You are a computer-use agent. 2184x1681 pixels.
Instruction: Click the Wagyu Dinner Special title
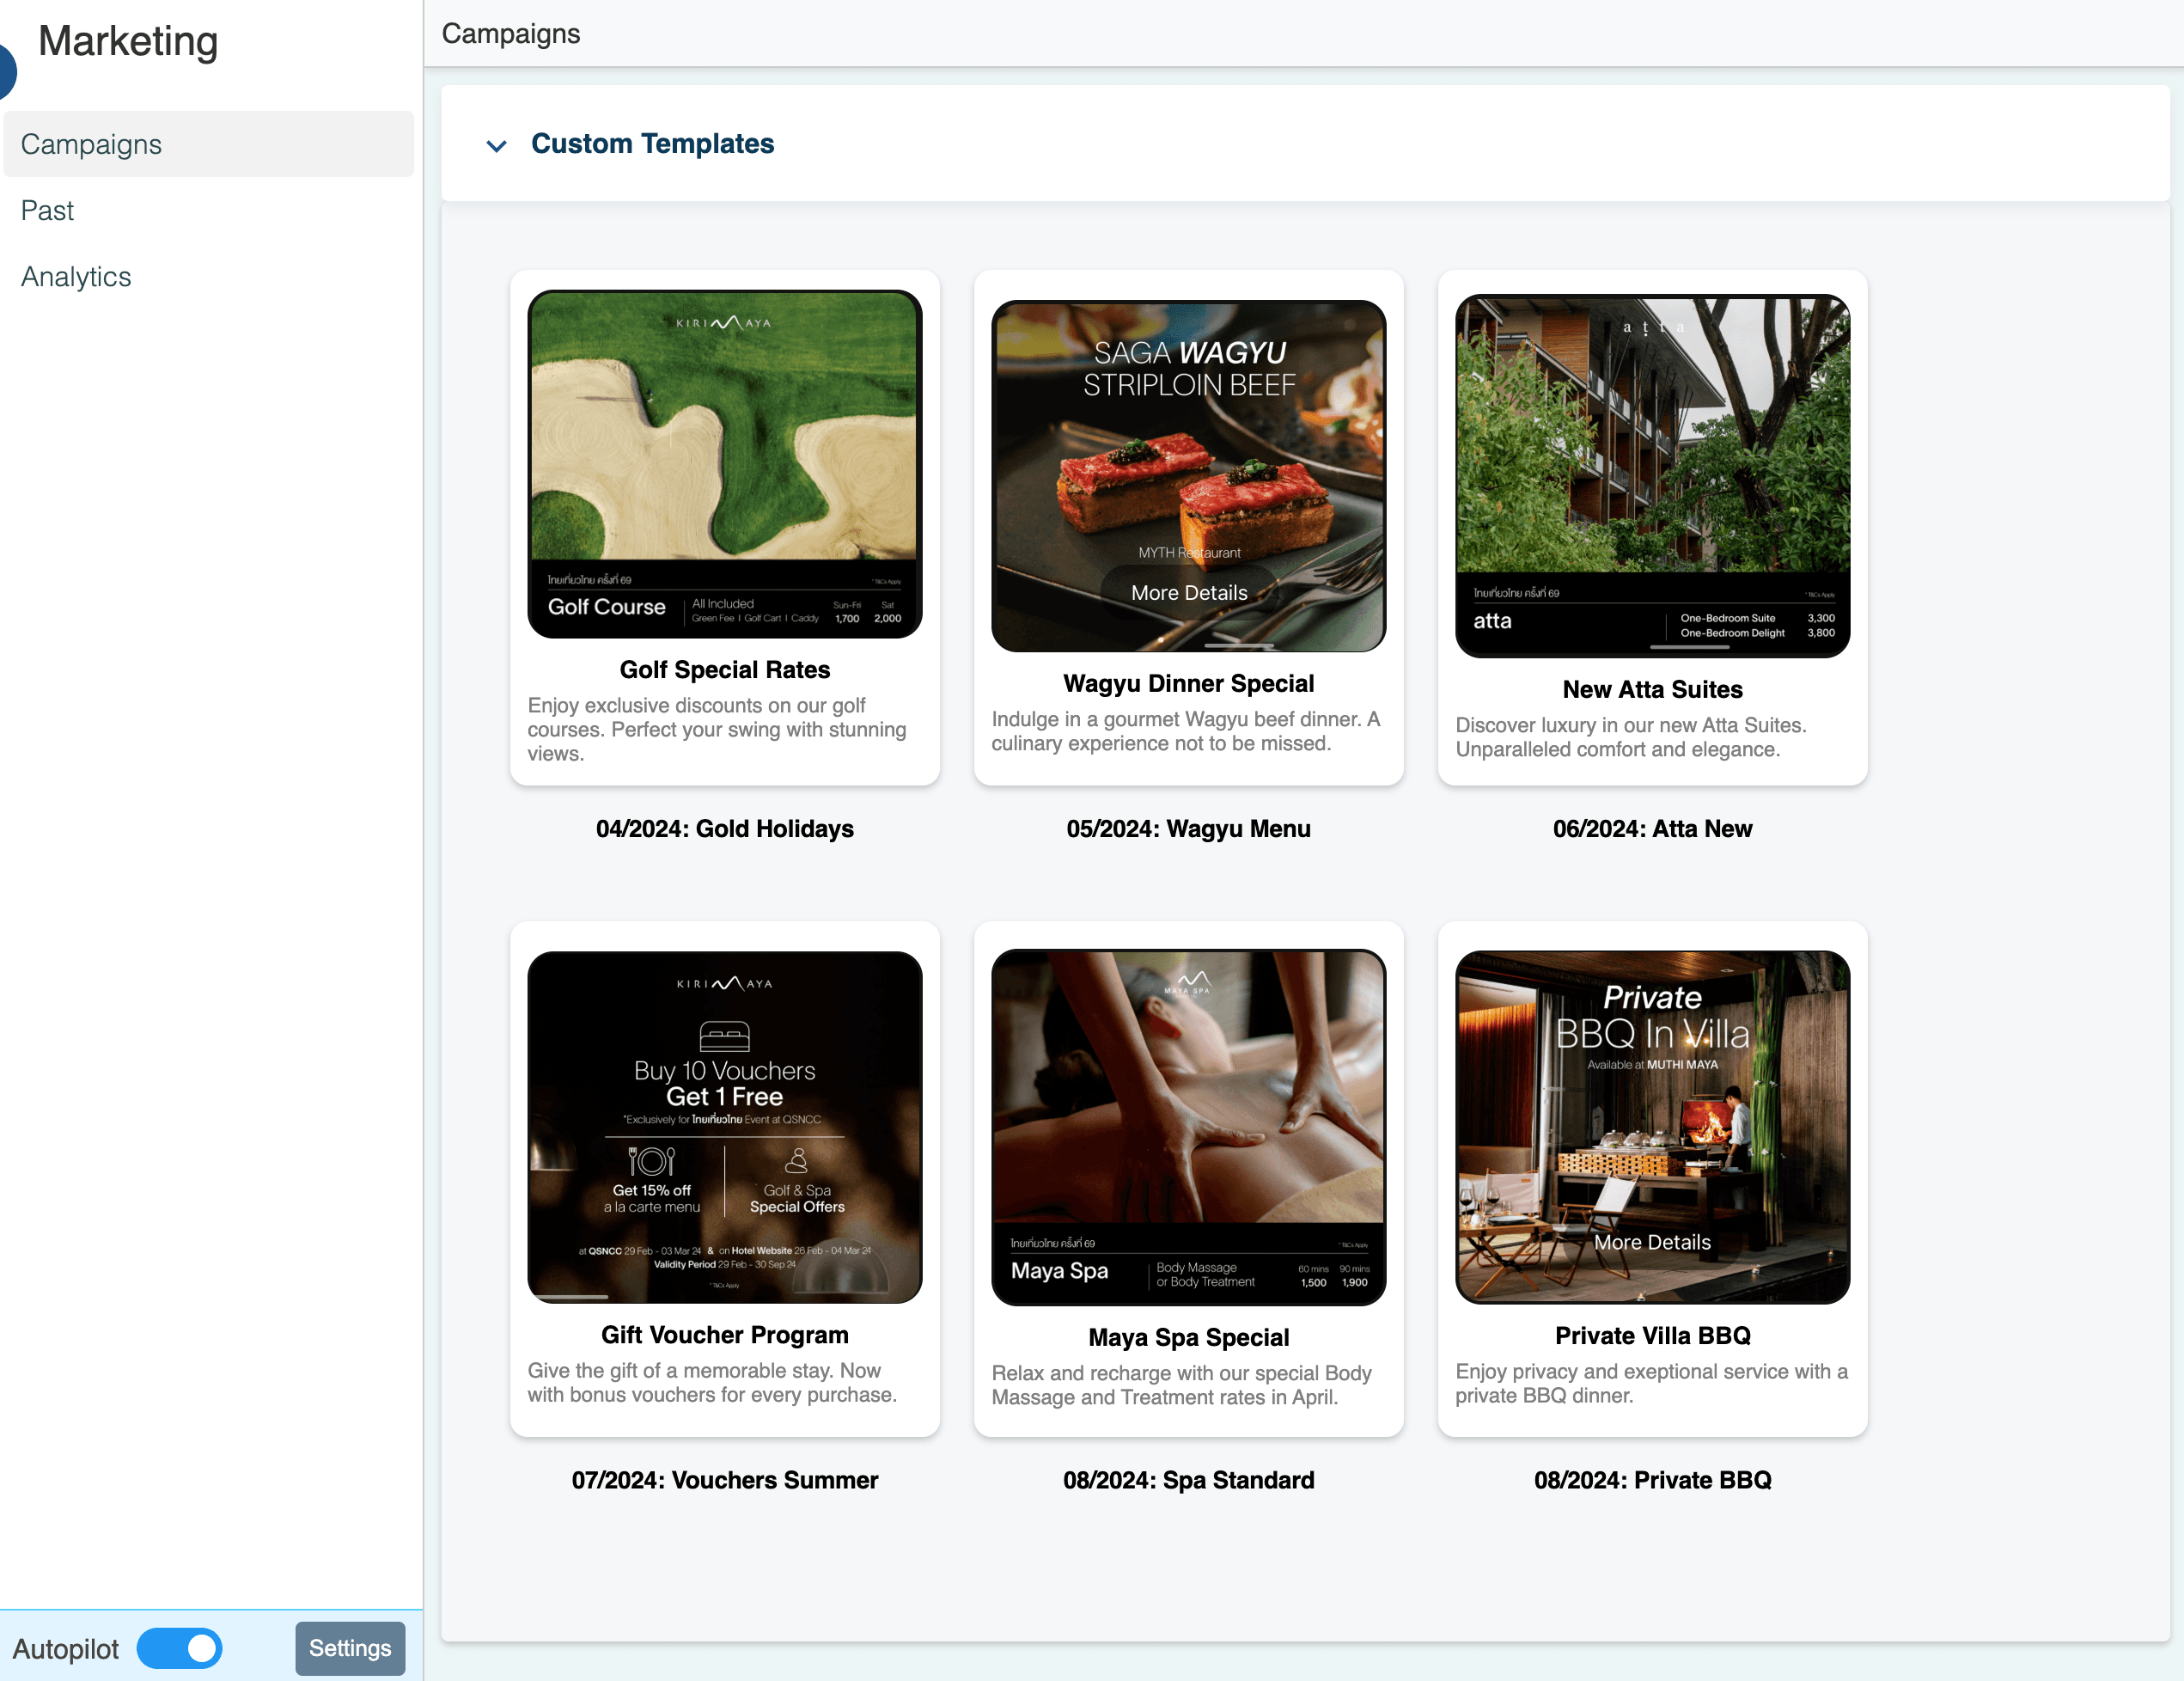(x=1189, y=683)
